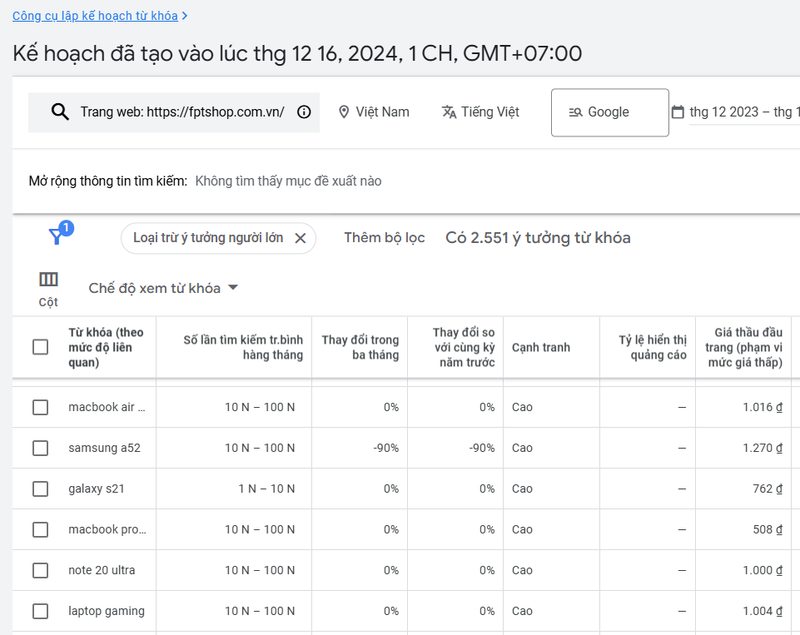Sort by Giá thầu đầu trang (phạm vi mức giá thấp)
This screenshot has height=635, width=800.
[744, 347]
